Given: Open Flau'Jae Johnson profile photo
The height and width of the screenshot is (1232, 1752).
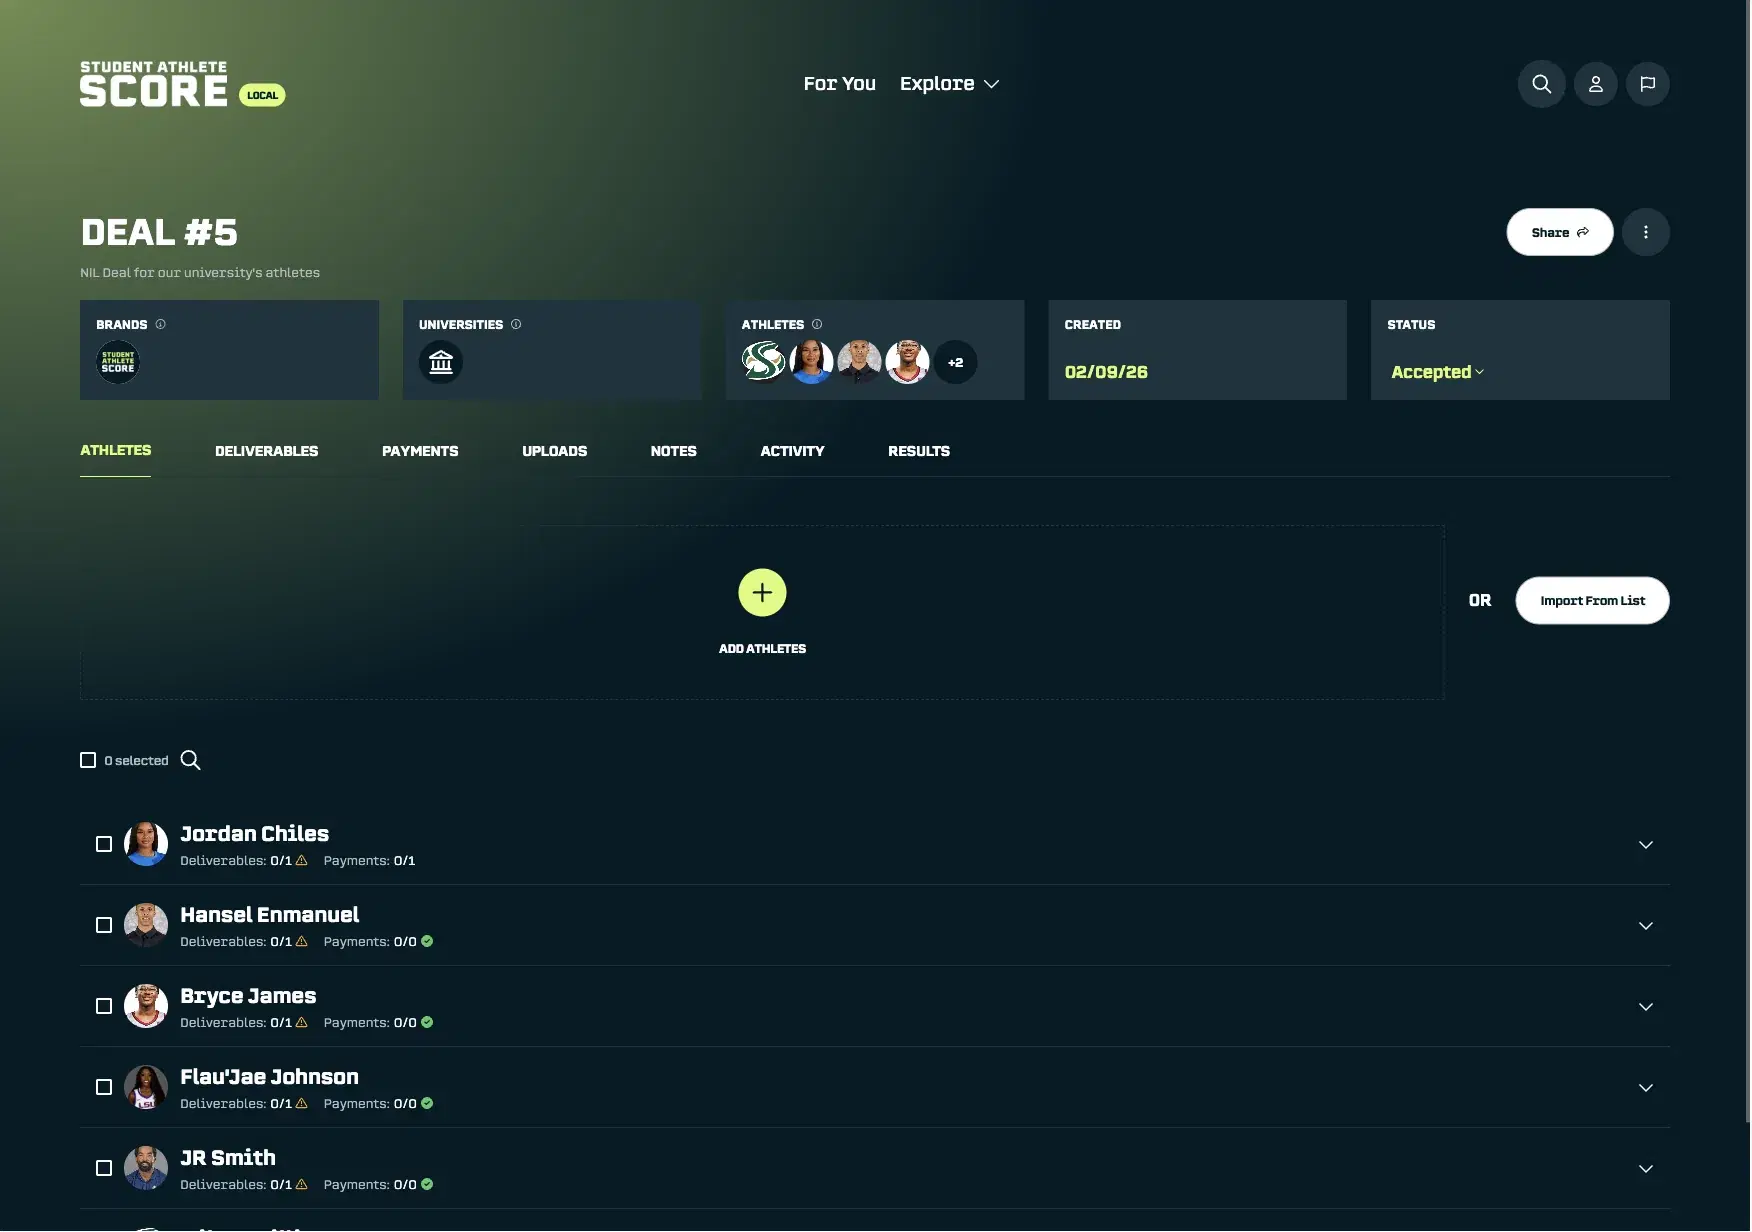Looking at the screenshot, I should pos(146,1087).
